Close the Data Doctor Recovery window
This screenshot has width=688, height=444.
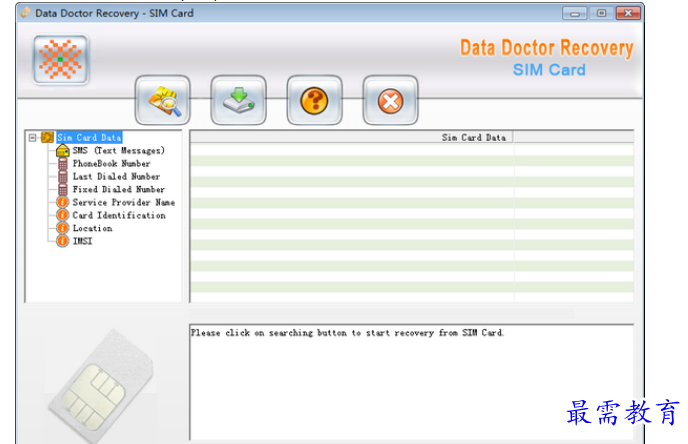[628, 14]
